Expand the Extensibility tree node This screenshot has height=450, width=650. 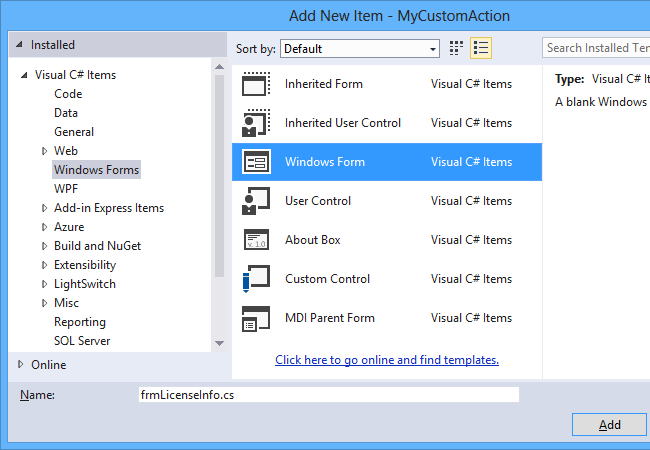coord(44,265)
